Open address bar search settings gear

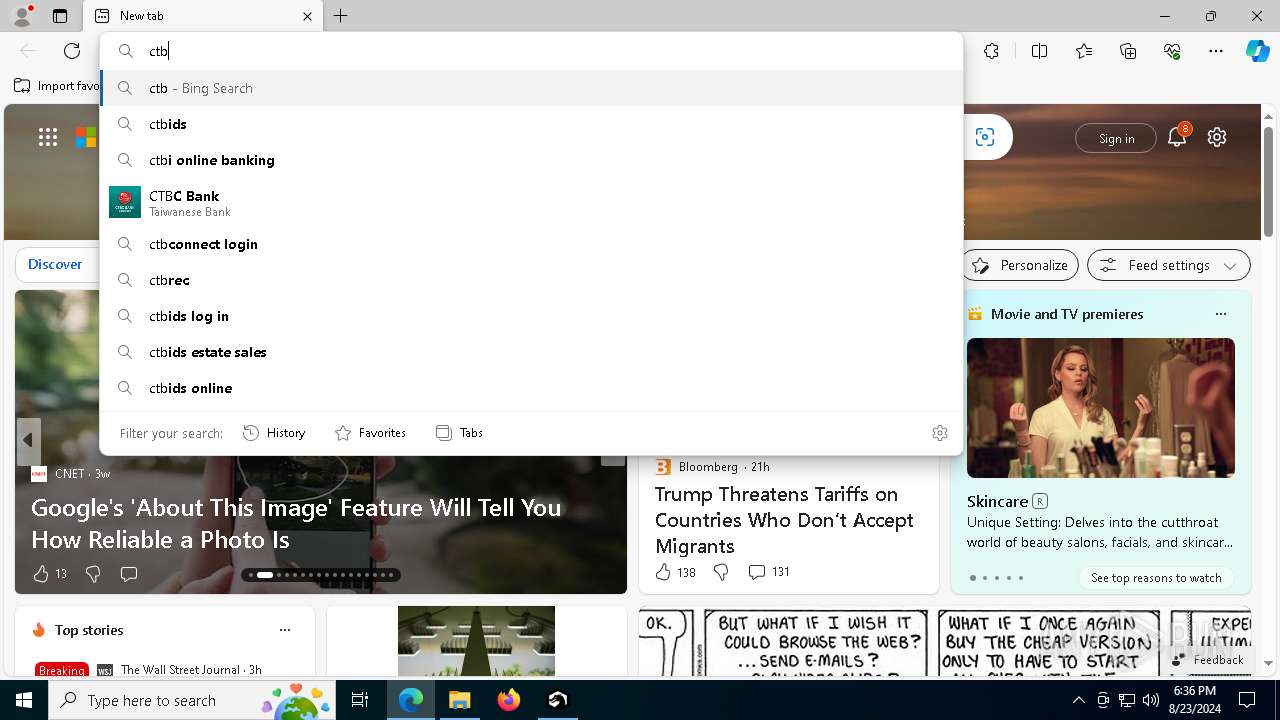click(x=940, y=433)
